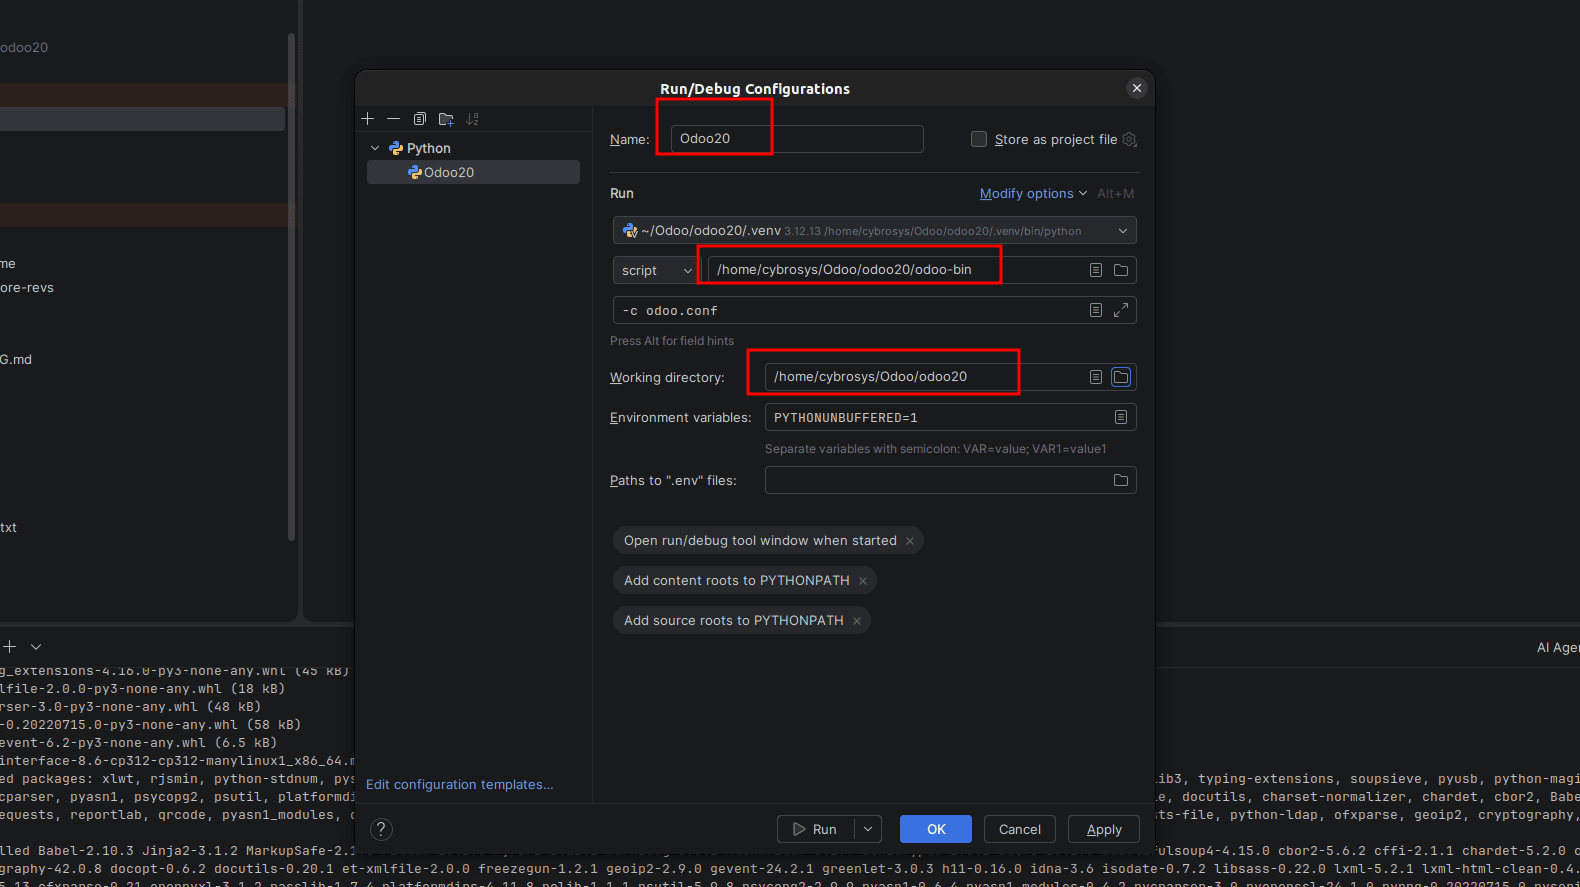Viewport: 1580px width, 887px height.
Task: Click the project panel scrollbar in IDE
Action: (291, 286)
